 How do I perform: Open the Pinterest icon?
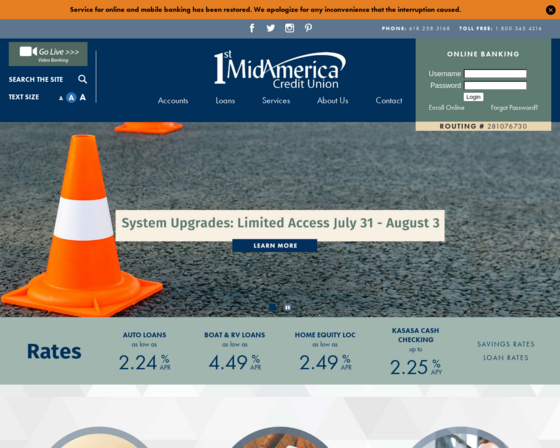pyautogui.click(x=308, y=28)
